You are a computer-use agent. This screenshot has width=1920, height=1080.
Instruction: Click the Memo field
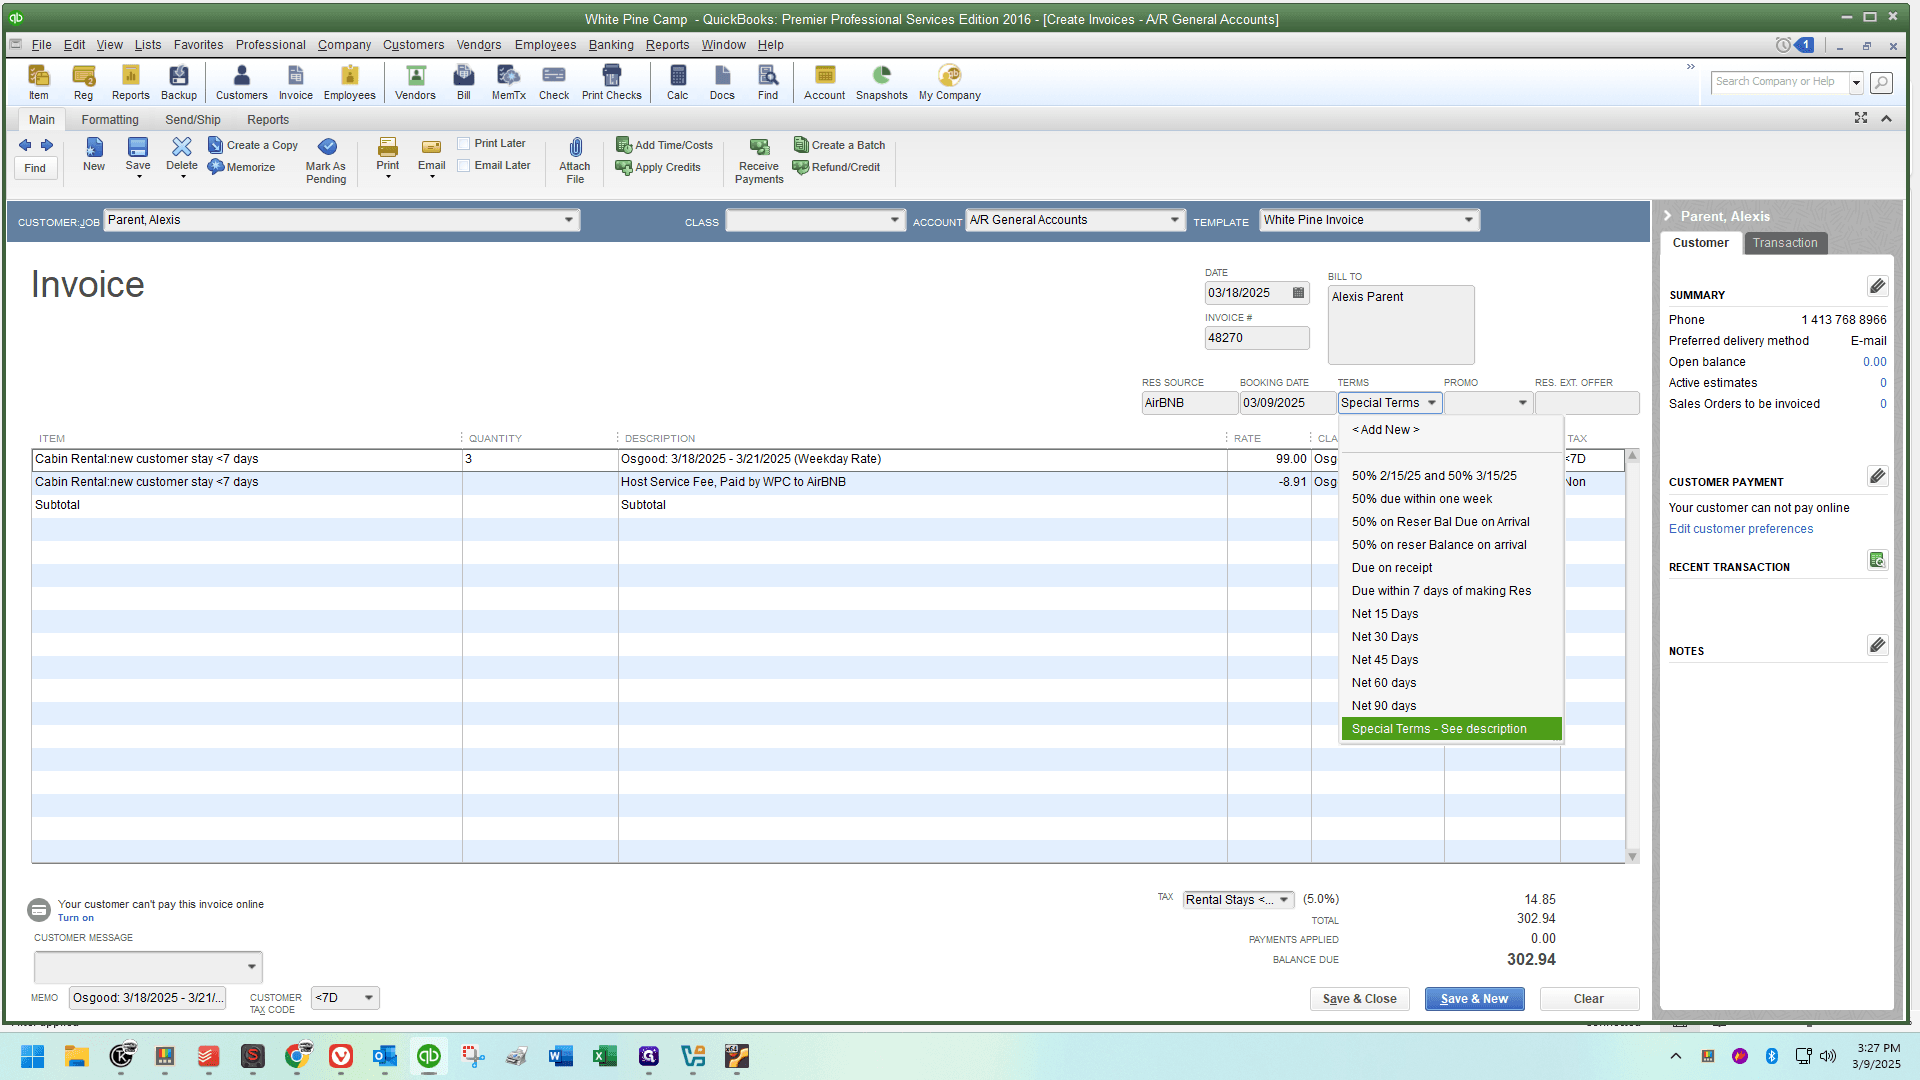coord(147,998)
